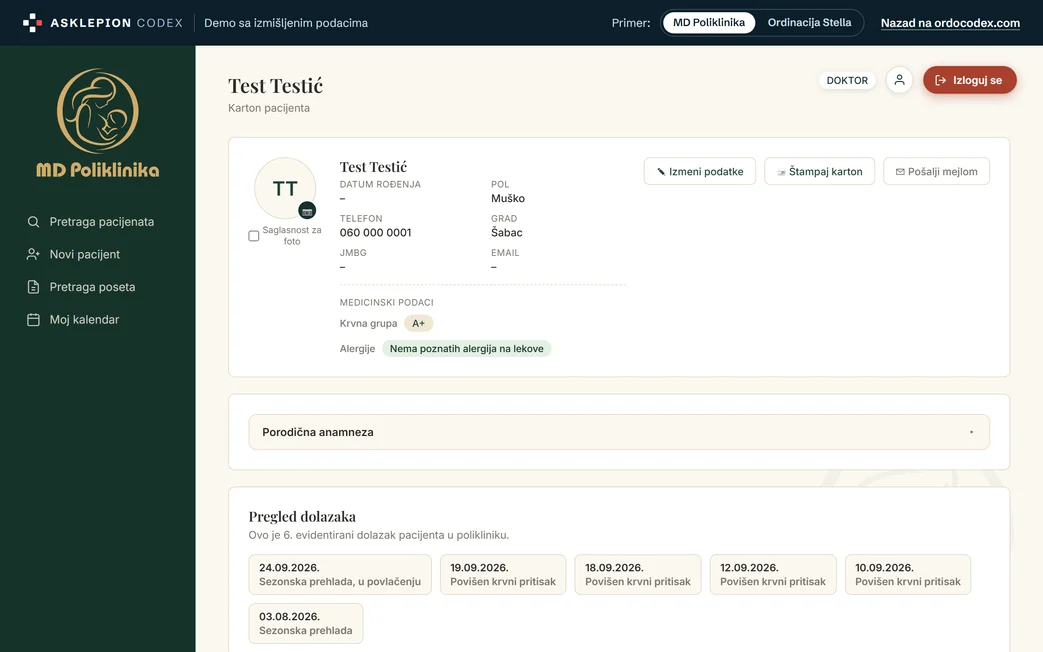
Task: Click the MD Poliklinika mother-and-child emblem
Action: click(98, 111)
